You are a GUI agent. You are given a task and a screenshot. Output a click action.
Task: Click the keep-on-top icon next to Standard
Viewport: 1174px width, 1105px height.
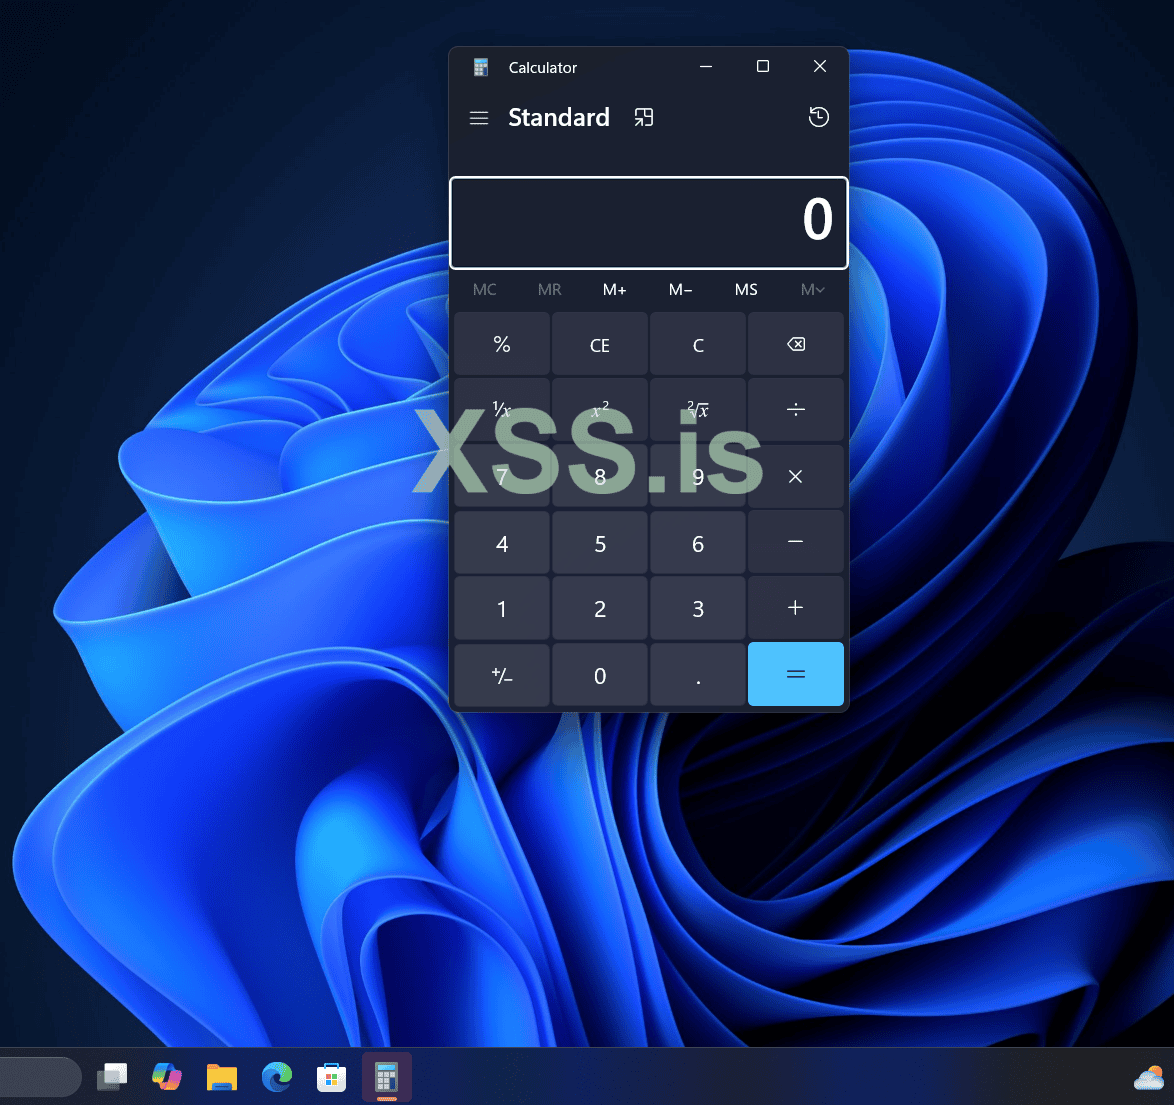click(643, 117)
